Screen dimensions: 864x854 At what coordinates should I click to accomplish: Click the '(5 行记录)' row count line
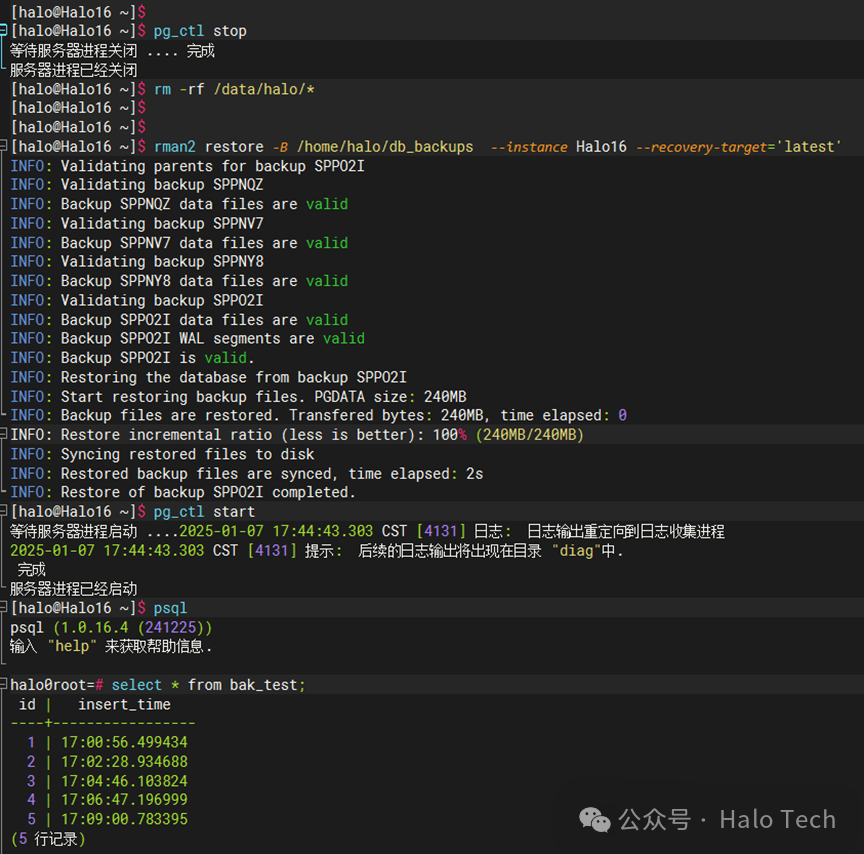48,839
